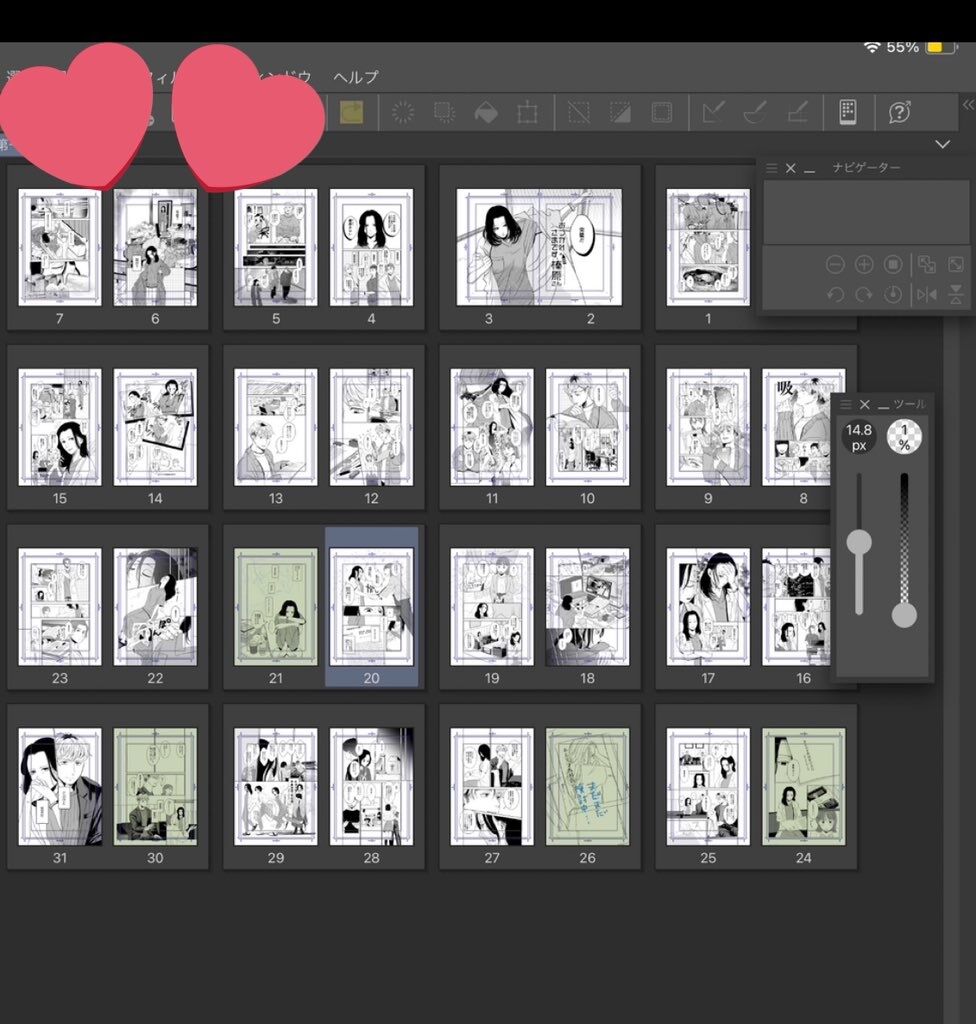Click the half-filled diagonal square icon
Viewport: 976px width, 1024px height.
pyautogui.click(x=620, y=112)
